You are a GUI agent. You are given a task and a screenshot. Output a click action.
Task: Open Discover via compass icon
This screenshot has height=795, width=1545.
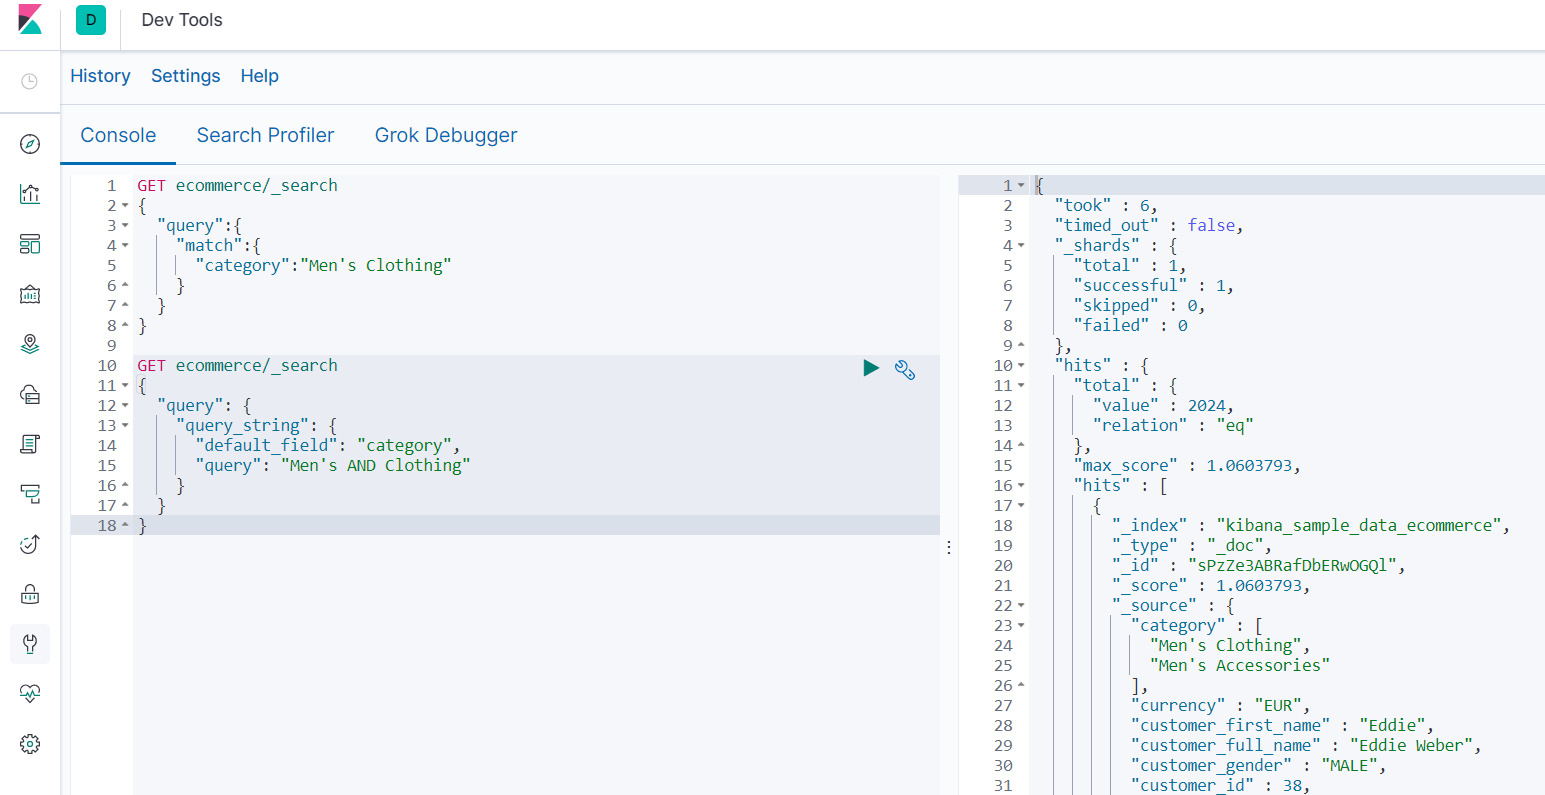pyautogui.click(x=30, y=144)
